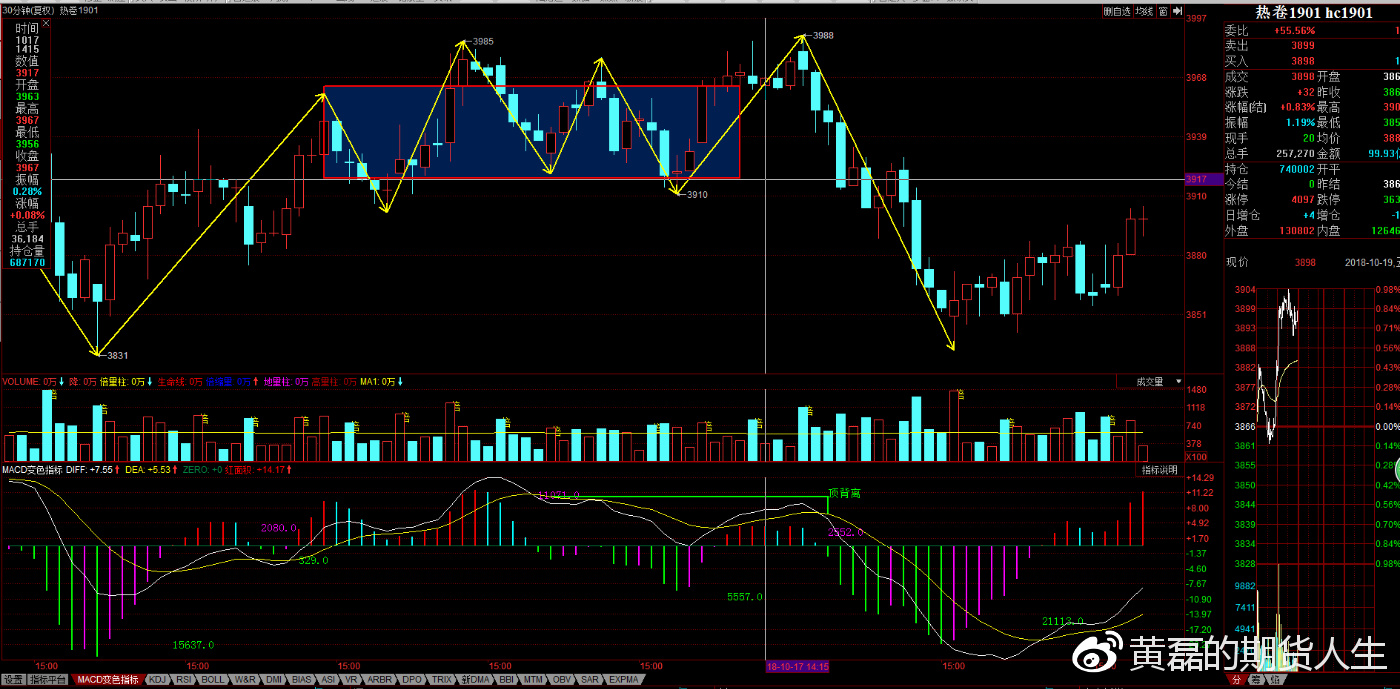
Task: Open the 指标说明 indicator description
Action: 1160,469
